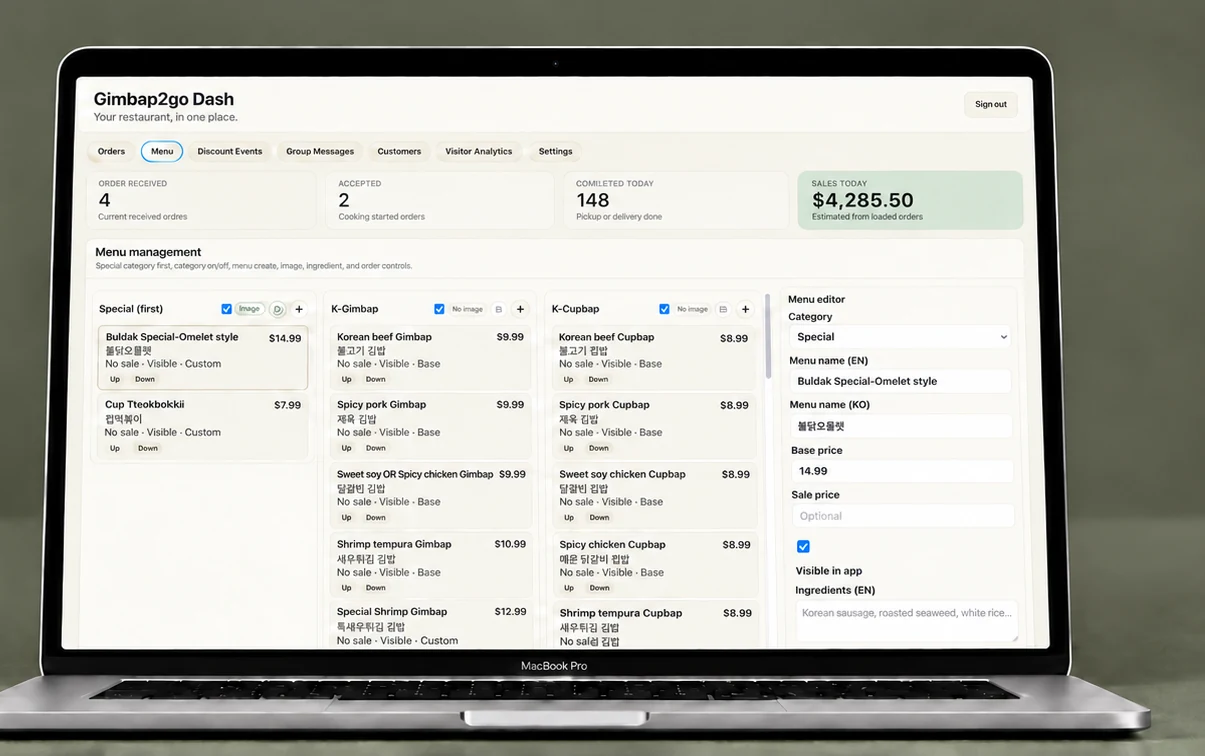Go to the Group Messages tab
This screenshot has height=756, width=1205.
pyautogui.click(x=320, y=152)
